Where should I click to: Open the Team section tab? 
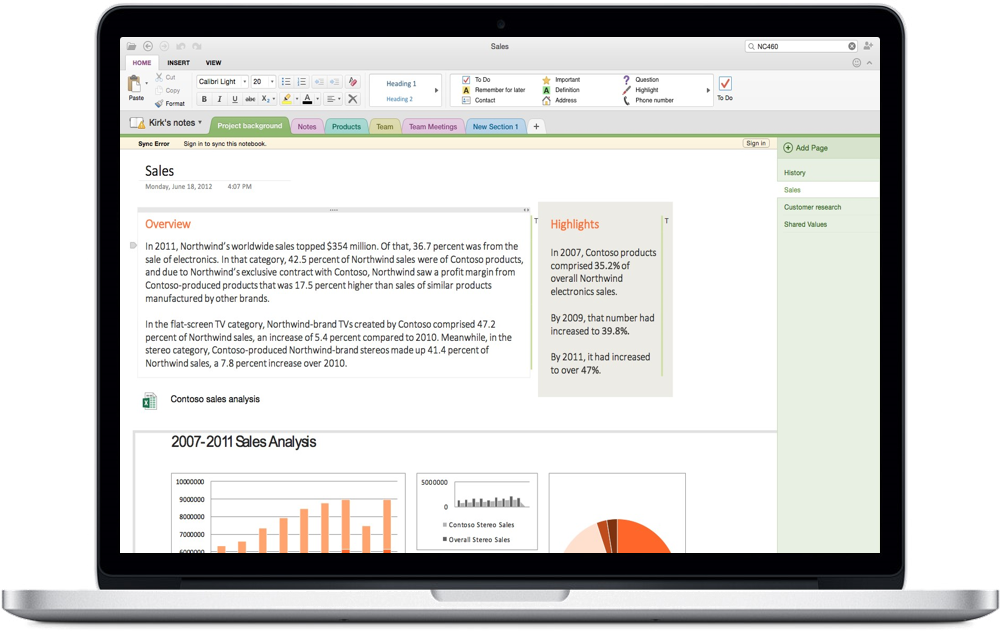point(384,127)
